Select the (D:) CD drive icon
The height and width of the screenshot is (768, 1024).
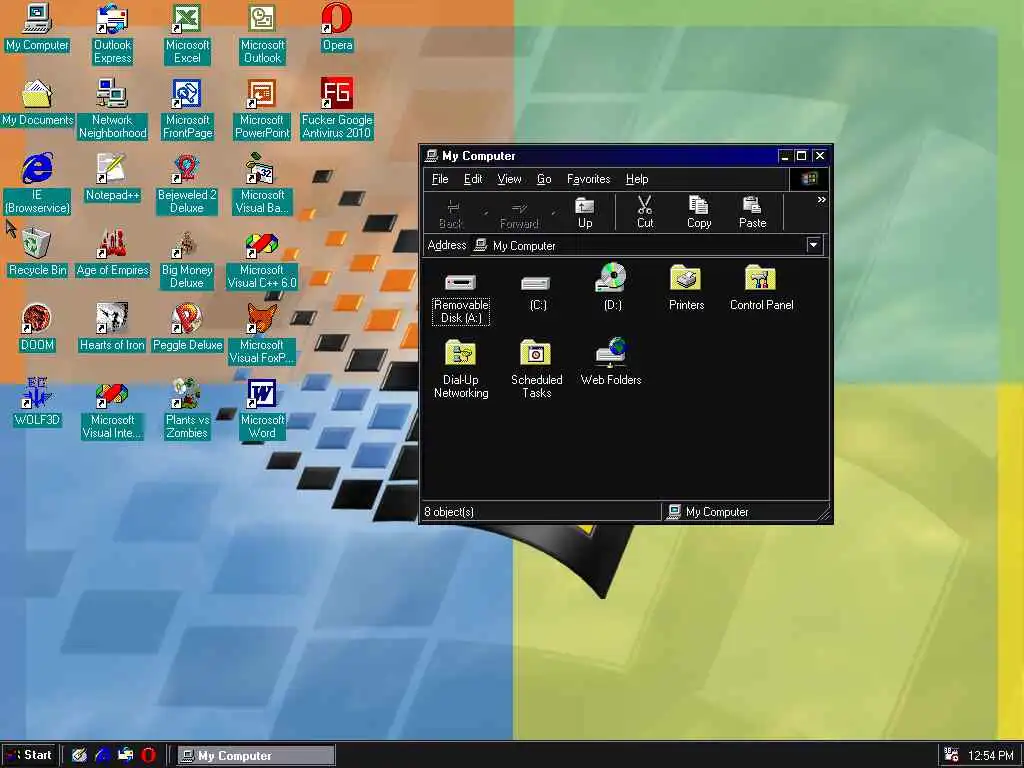point(612,286)
